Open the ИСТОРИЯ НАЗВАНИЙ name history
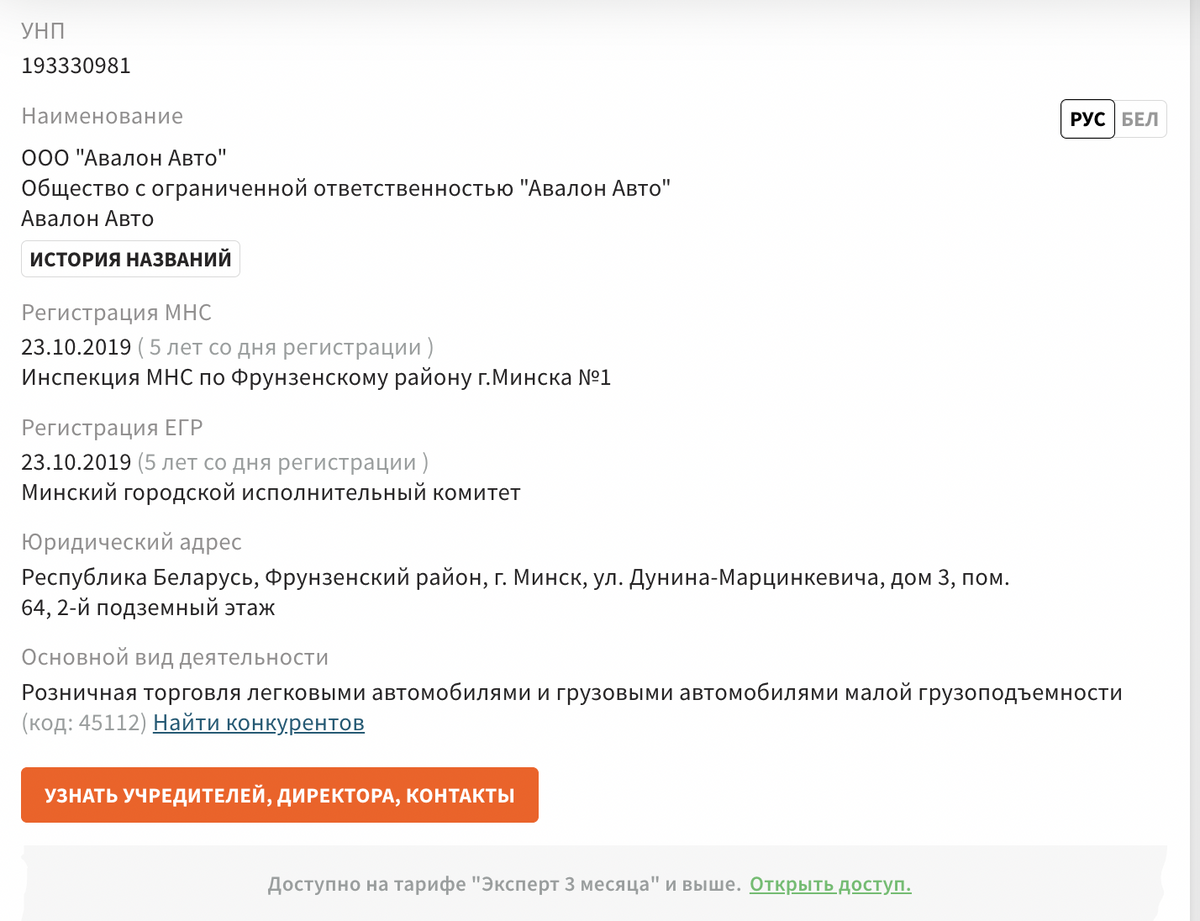1200x921 pixels. 130,260
